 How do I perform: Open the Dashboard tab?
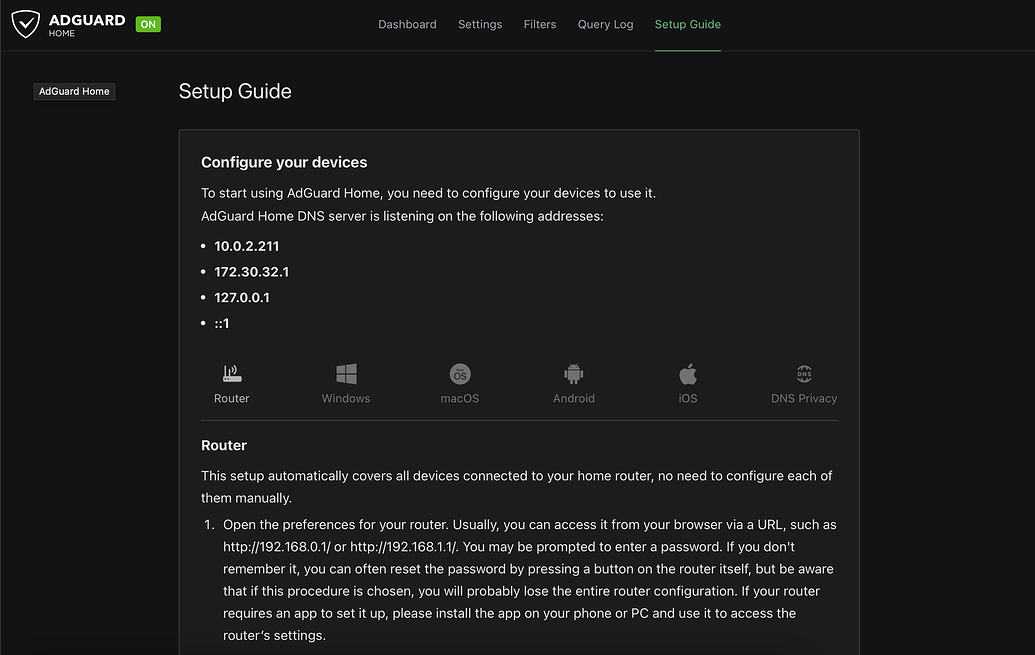pyautogui.click(x=407, y=24)
